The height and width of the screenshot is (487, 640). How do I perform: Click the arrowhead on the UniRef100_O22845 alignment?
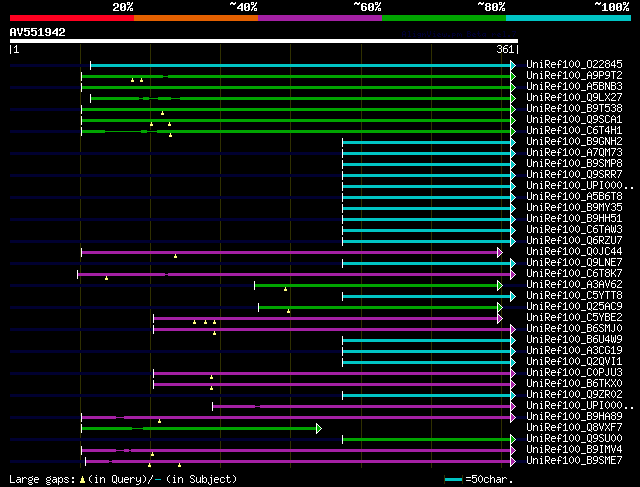[513, 65]
